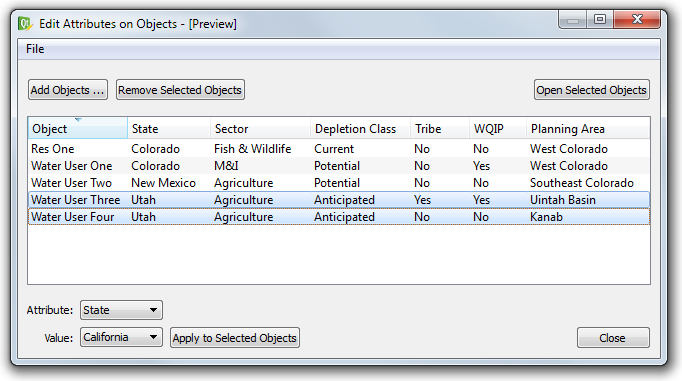Image resolution: width=682 pixels, height=381 pixels.
Task: Open the File menu
Action: pos(35,49)
